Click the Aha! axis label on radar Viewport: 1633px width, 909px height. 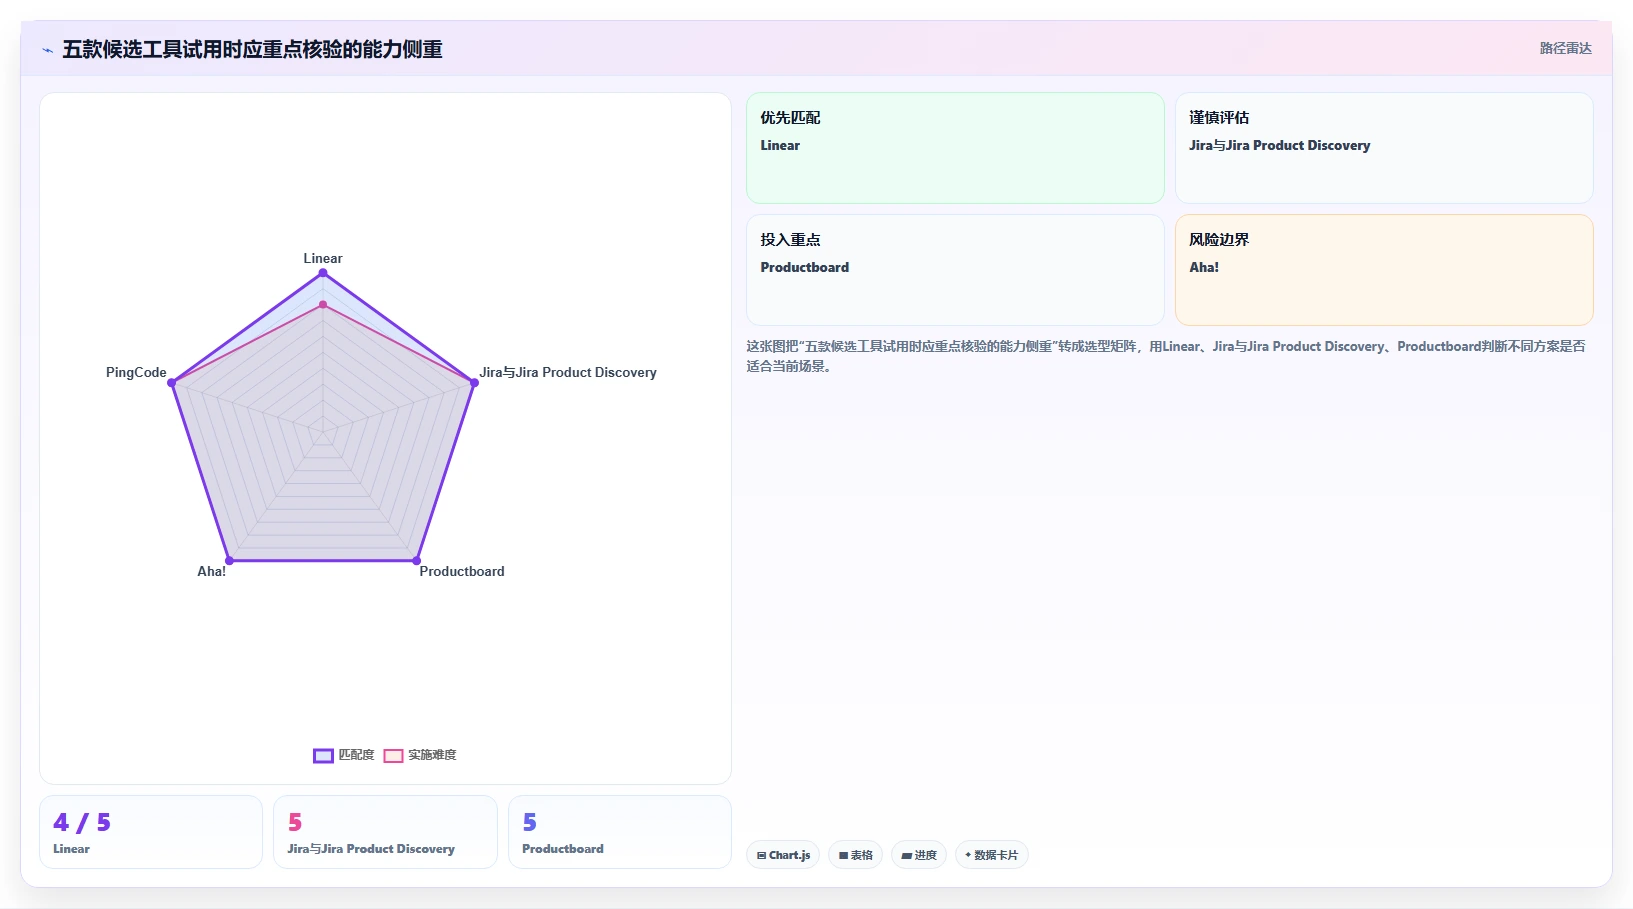click(211, 571)
